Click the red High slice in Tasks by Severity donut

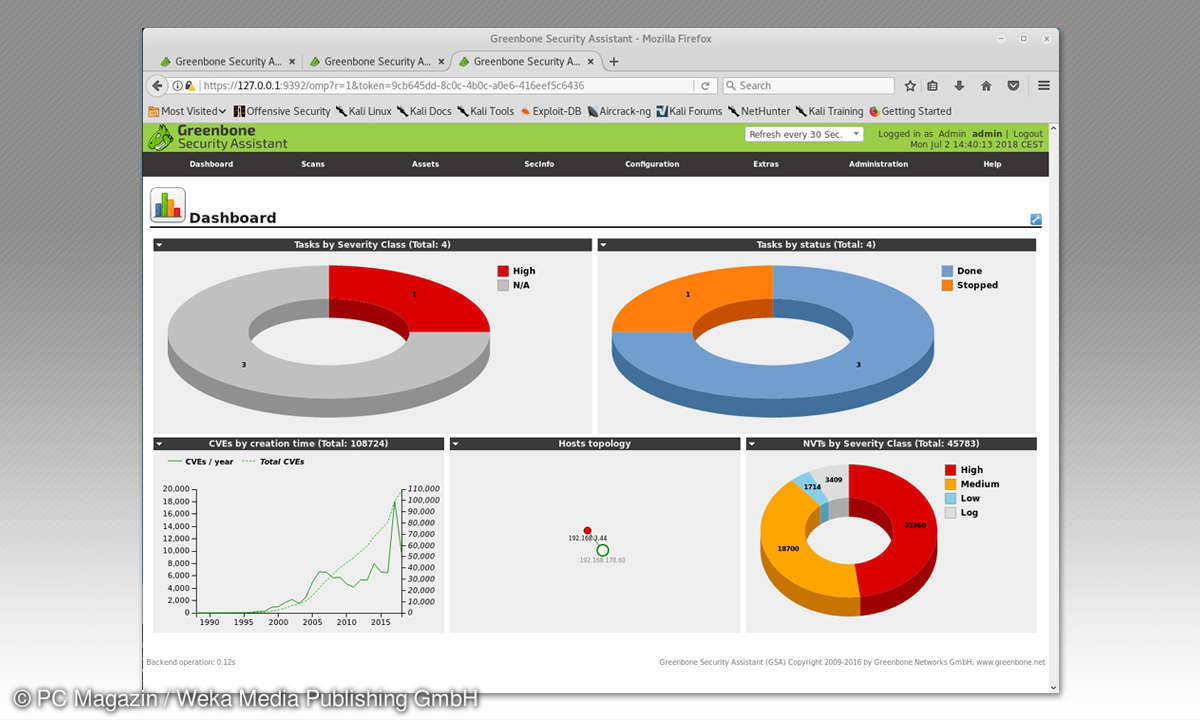pos(415,295)
